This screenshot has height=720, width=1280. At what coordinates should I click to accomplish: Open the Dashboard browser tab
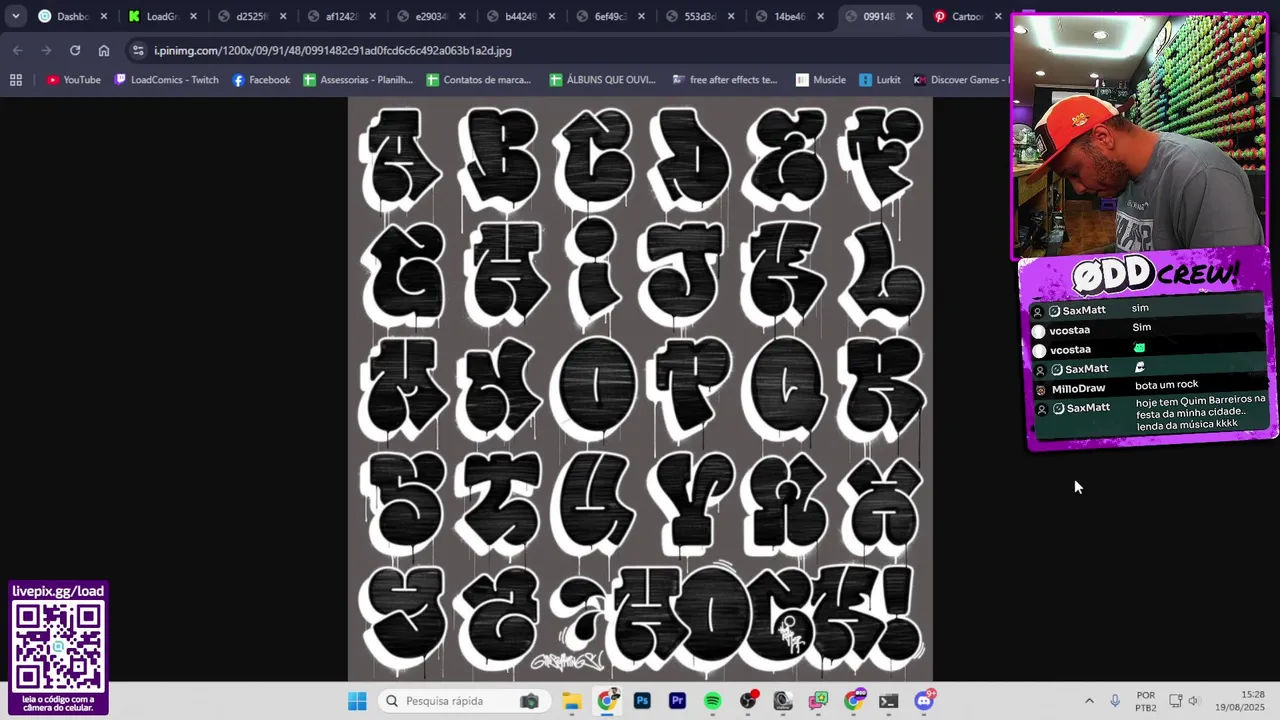click(73, 16)
